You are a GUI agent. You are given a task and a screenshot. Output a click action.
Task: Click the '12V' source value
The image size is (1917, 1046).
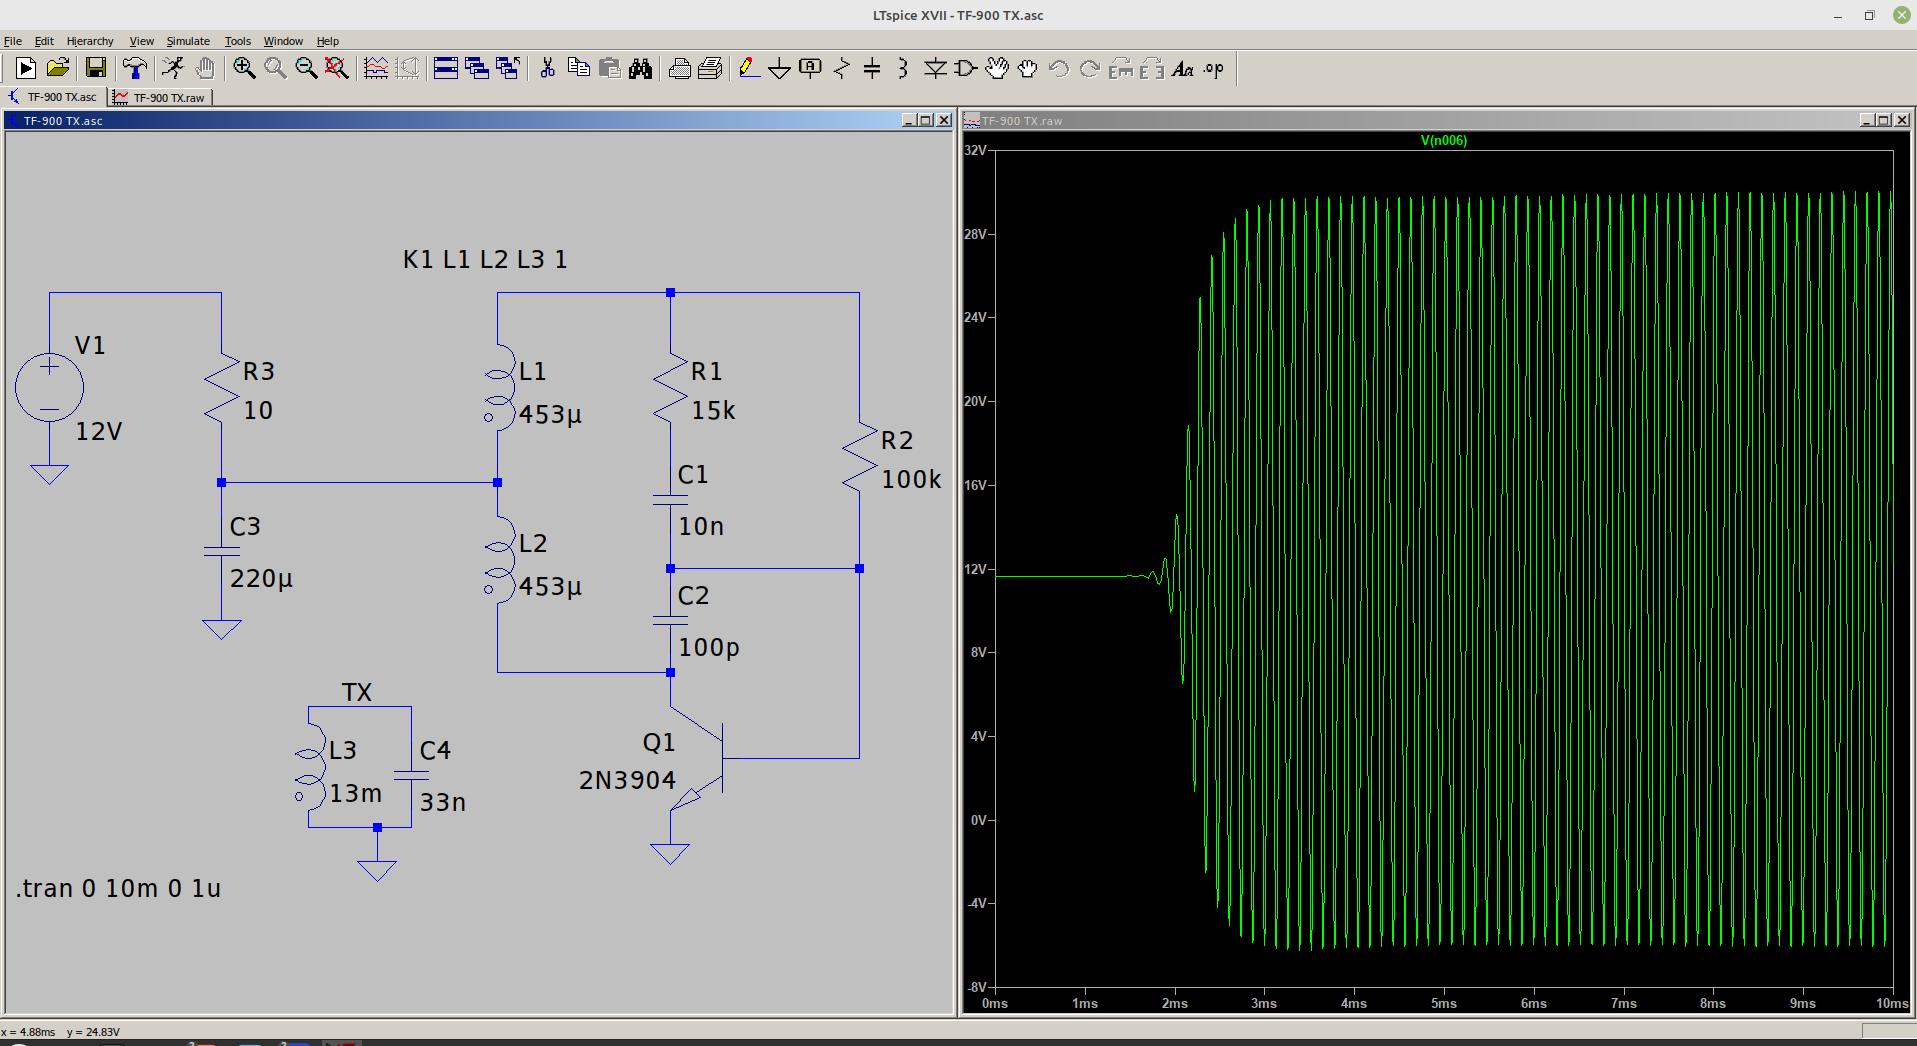(99, 431)
